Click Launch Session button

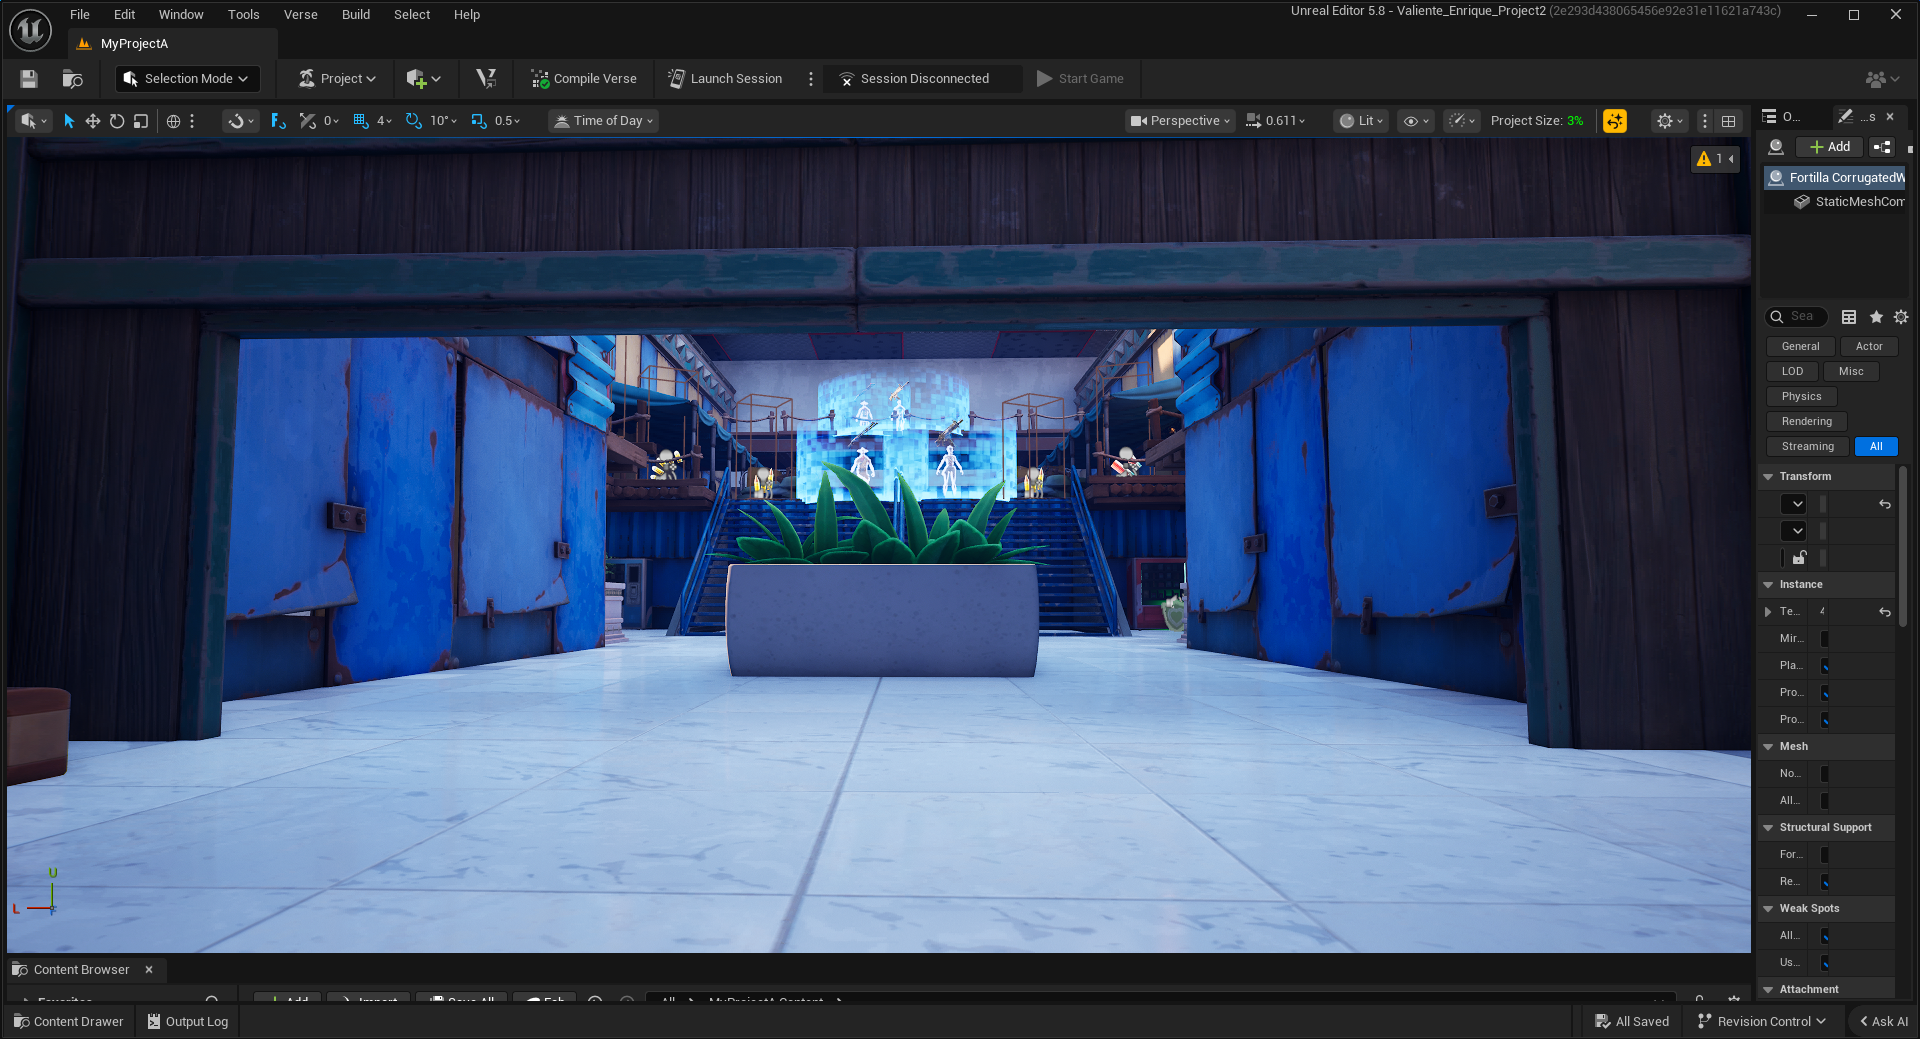click(x=725, y=79)
